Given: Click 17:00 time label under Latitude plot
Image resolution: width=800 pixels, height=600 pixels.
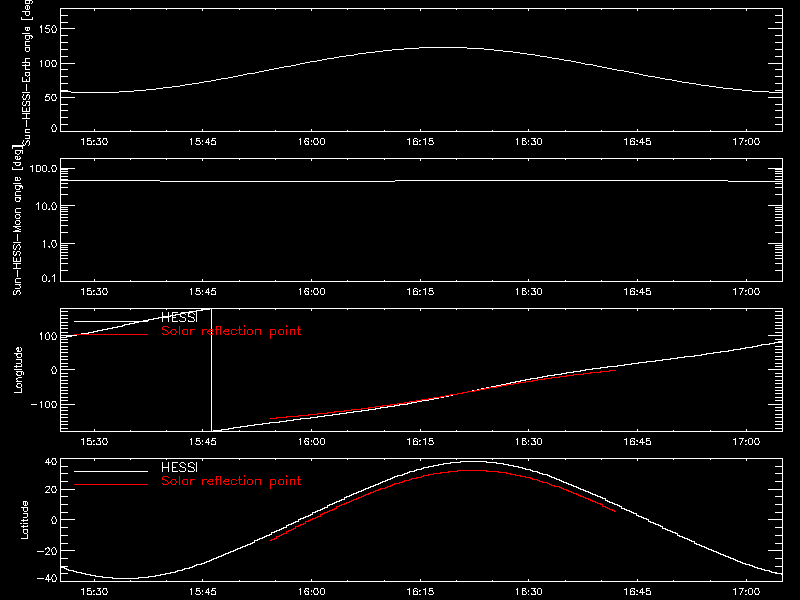Looking at the screenshot, I should 746,592.
